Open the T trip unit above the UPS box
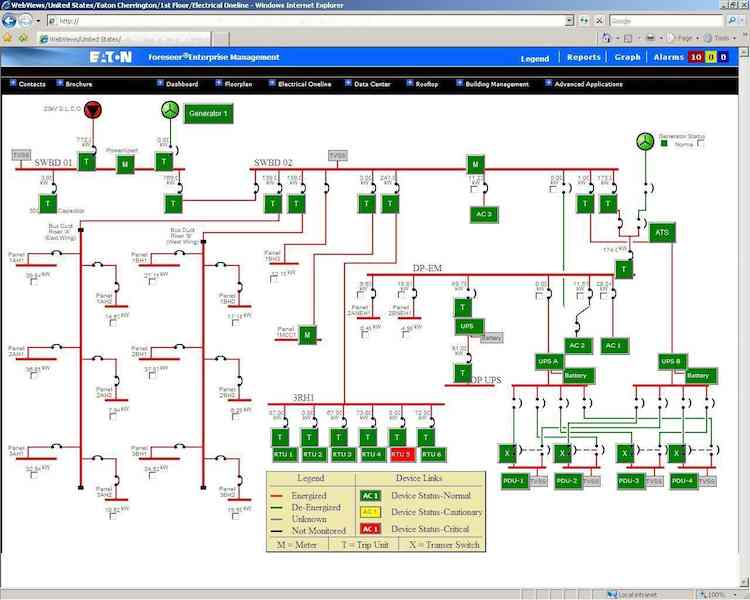Viewport: 750px width, 600px height. 463,307
